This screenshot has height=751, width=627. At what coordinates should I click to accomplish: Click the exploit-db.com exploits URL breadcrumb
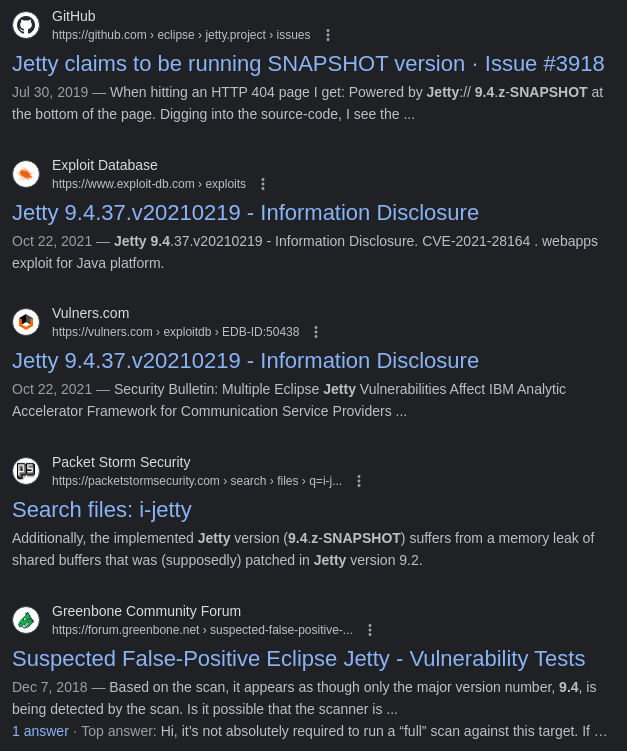(x=149, y=184)
